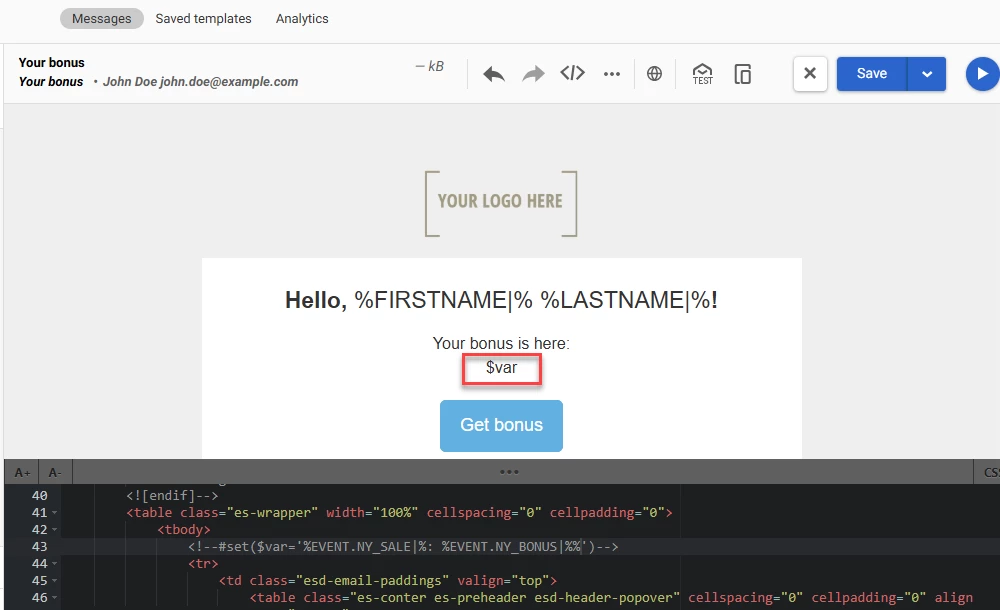Expand the Save dropdown arrow

(x=927, y=74)
